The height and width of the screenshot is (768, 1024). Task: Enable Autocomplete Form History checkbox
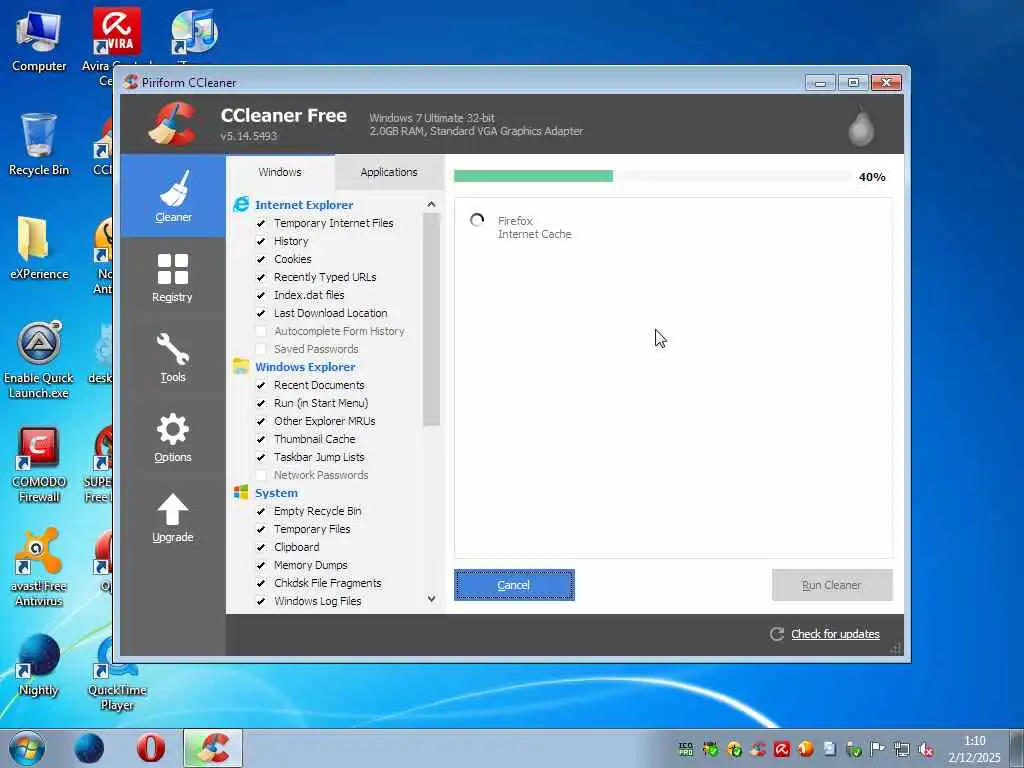(261, 331)
